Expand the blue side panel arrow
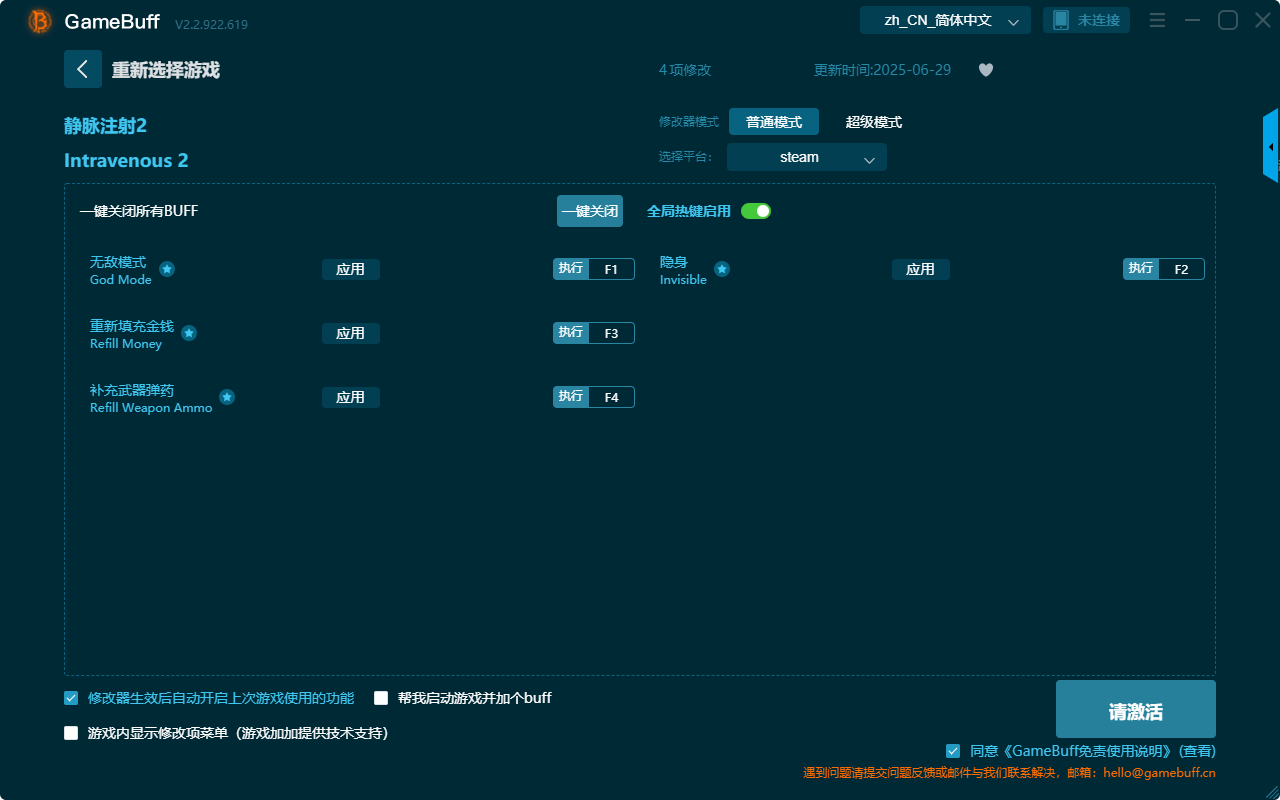This screenshot has height=800, width=1280. tap(1271, 146)
